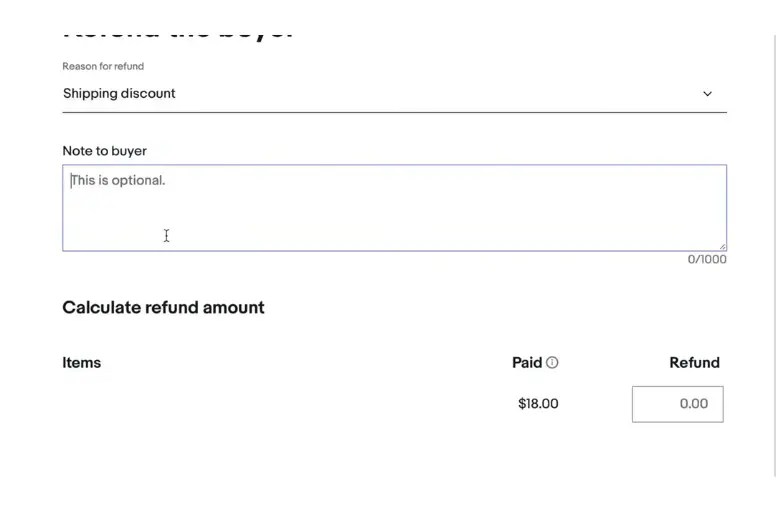The image size is (776, 512).
Task: Click the Refund column header
Action: (694, 363)
